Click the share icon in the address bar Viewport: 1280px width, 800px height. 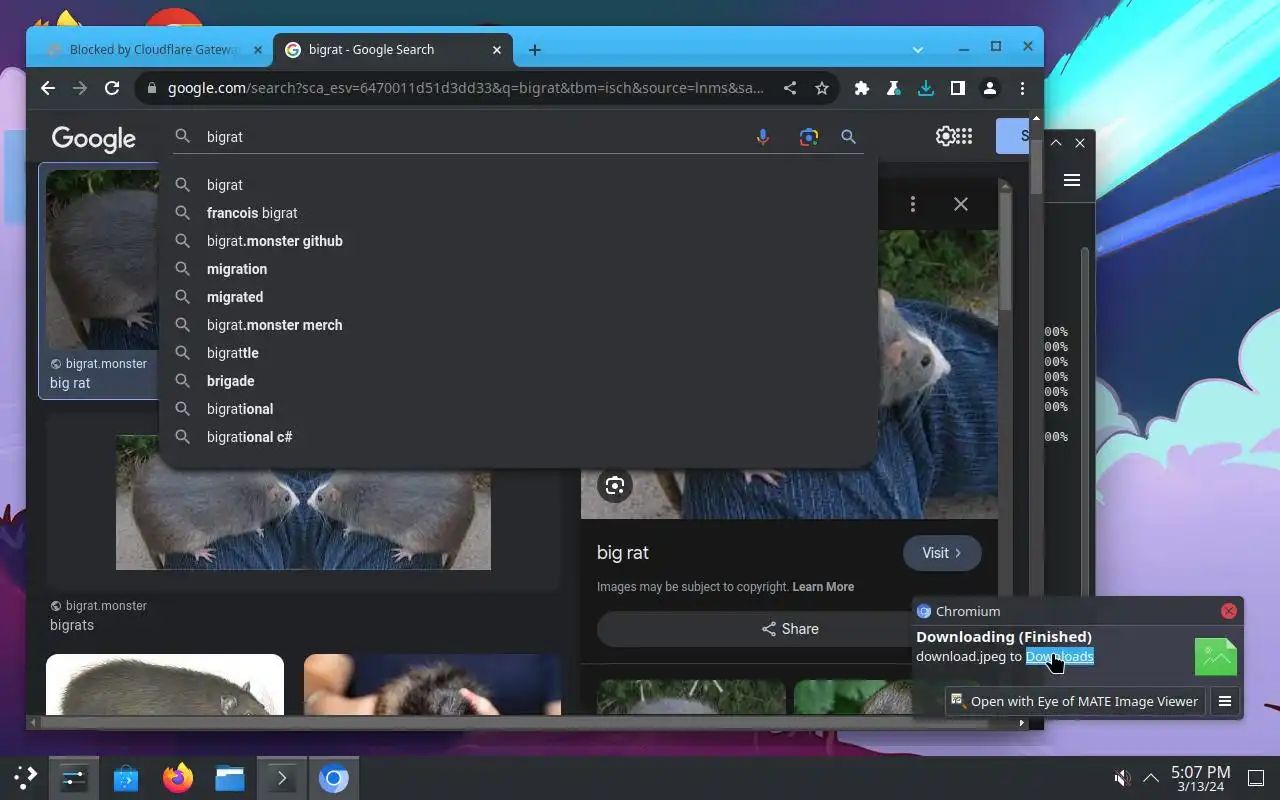(x=790, y=88)
